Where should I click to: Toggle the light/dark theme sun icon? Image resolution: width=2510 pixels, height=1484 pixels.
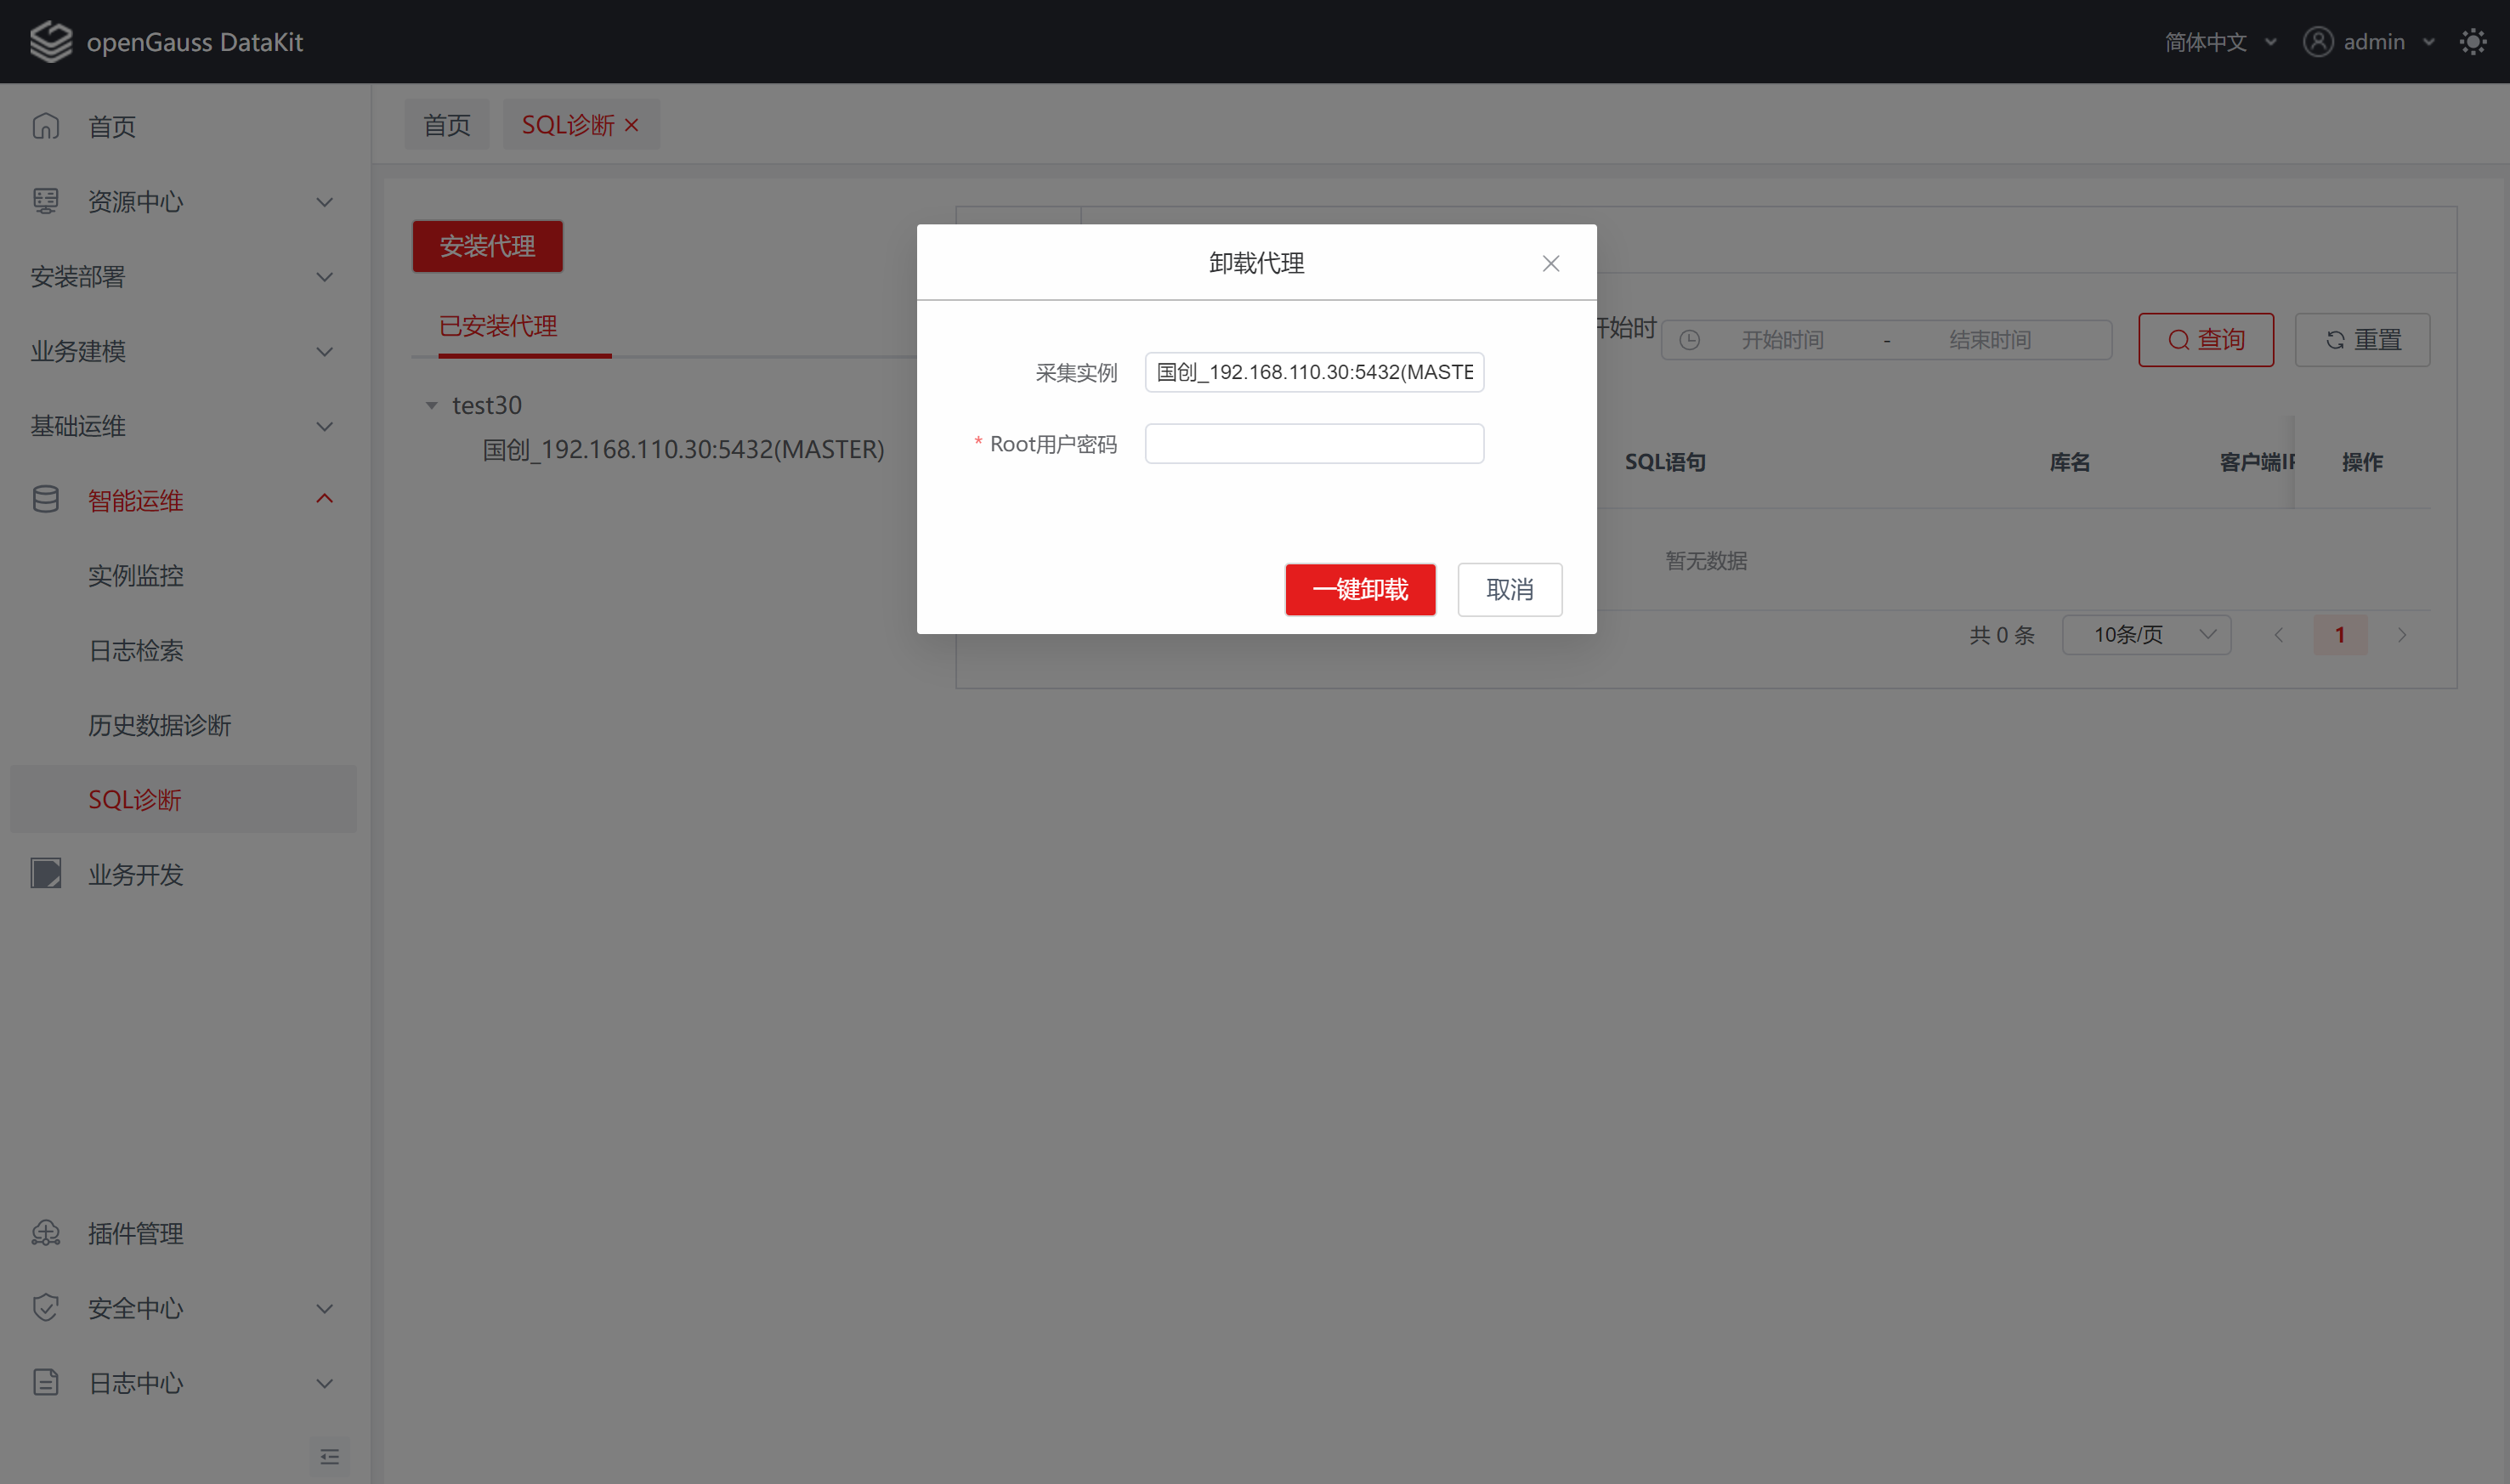tap(2472, 42)
